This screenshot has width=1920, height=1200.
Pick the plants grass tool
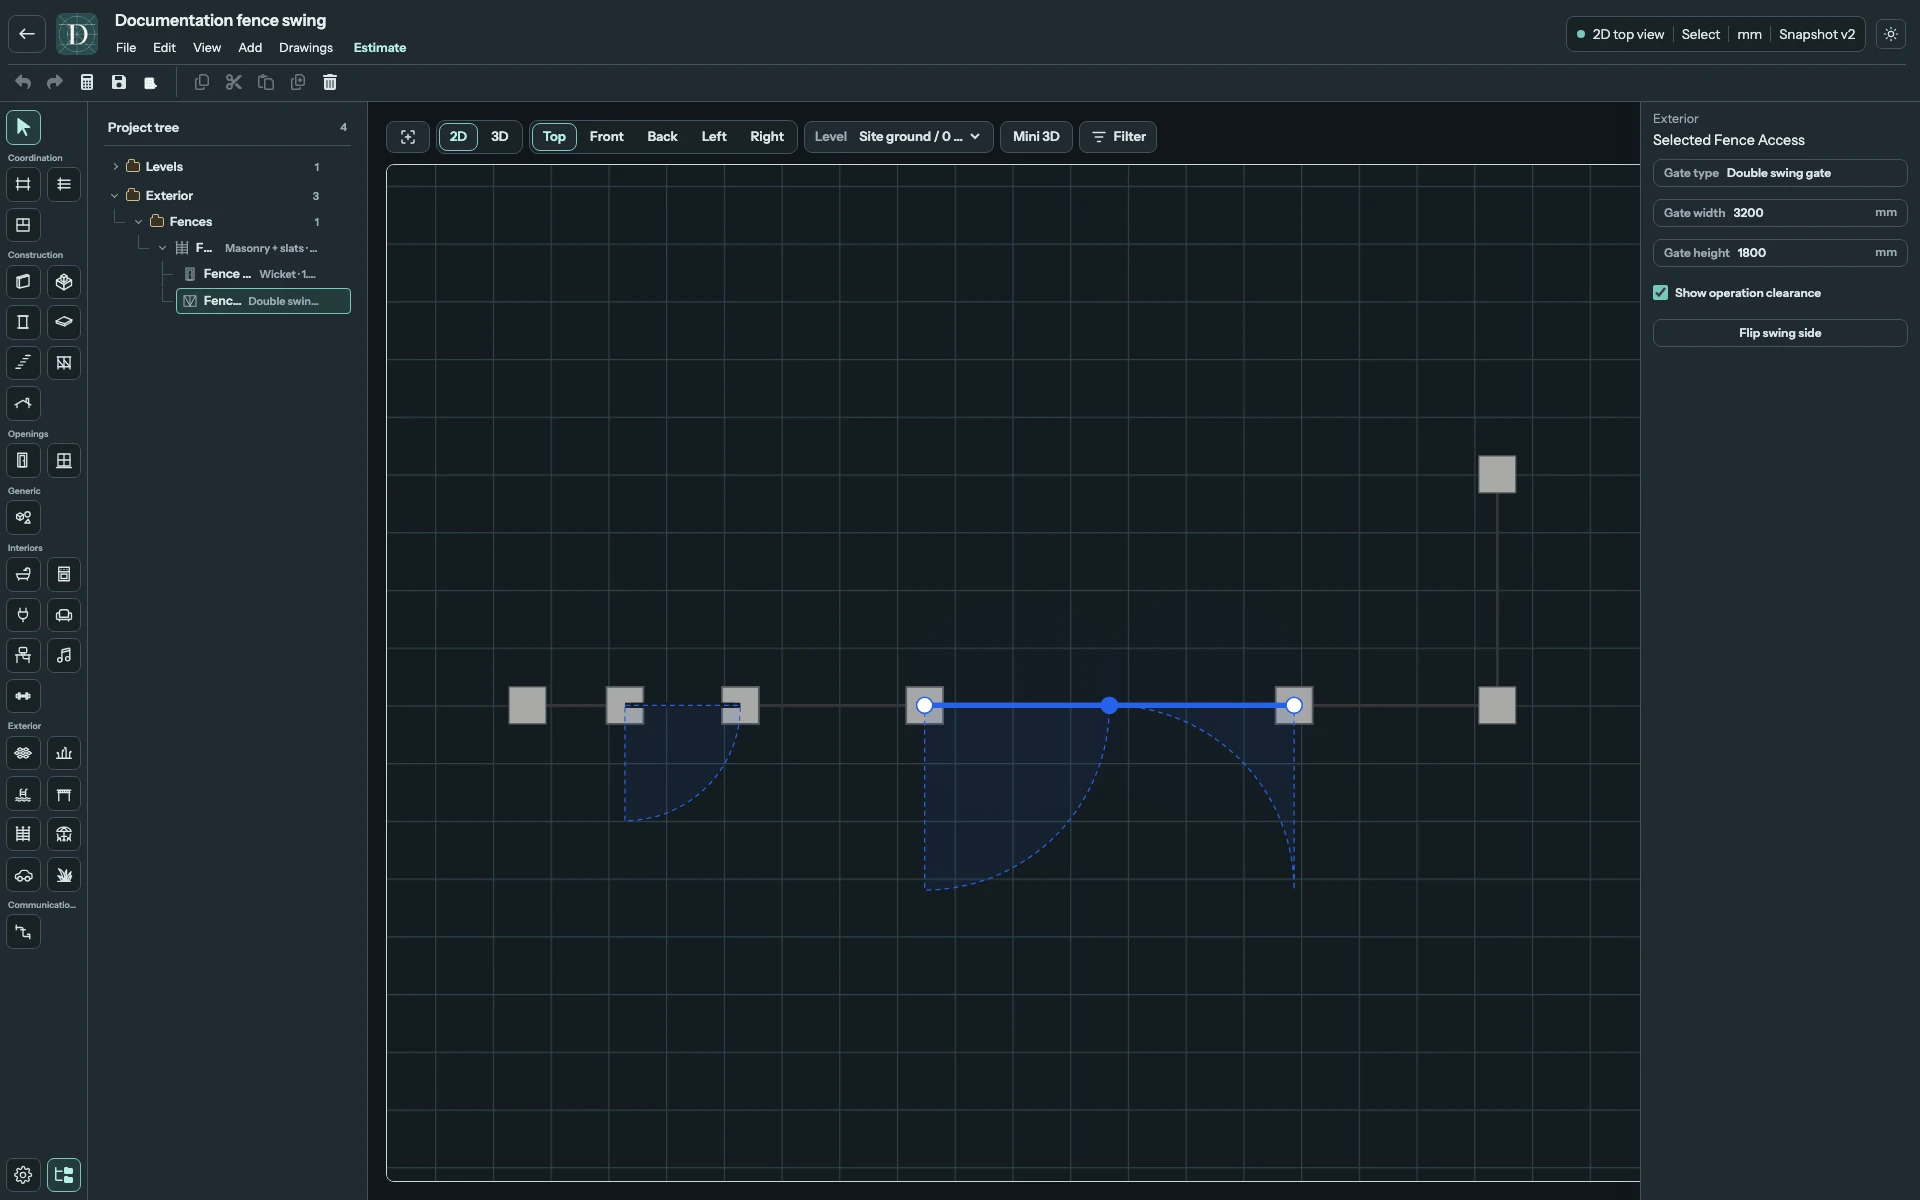[x=64, y=875]
